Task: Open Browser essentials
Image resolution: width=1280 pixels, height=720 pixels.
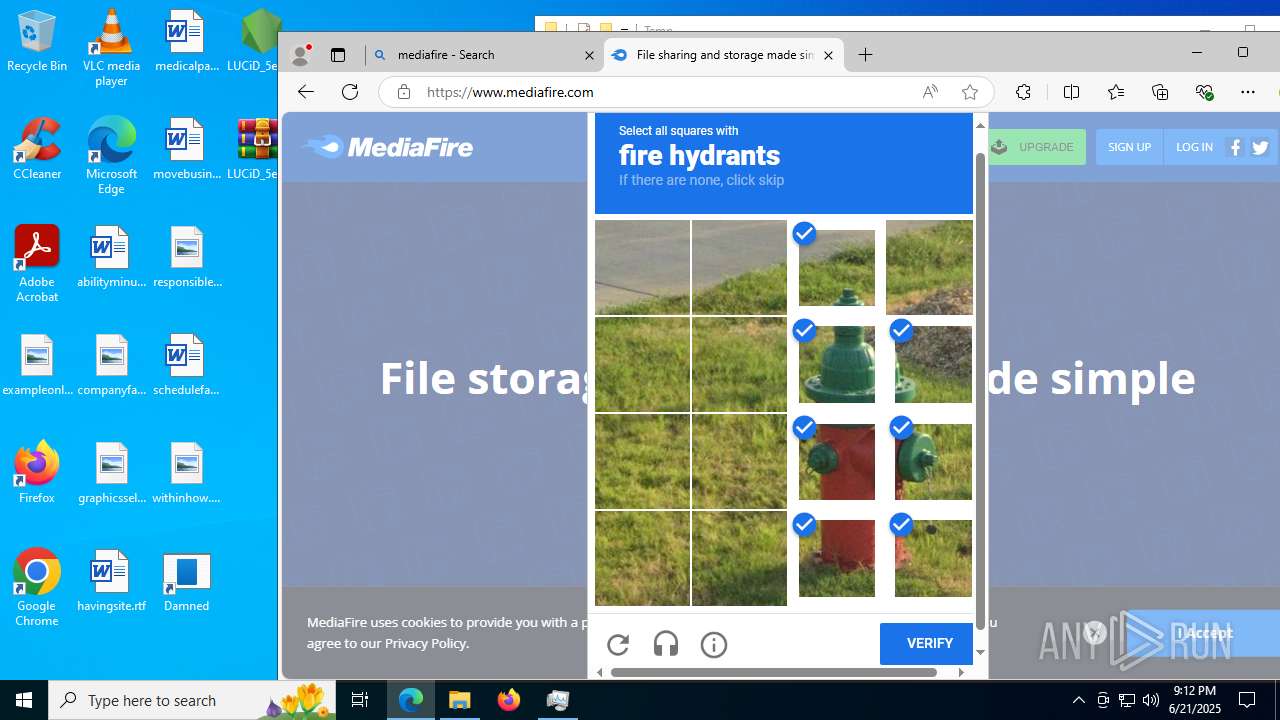Action: coord(1204,92)
